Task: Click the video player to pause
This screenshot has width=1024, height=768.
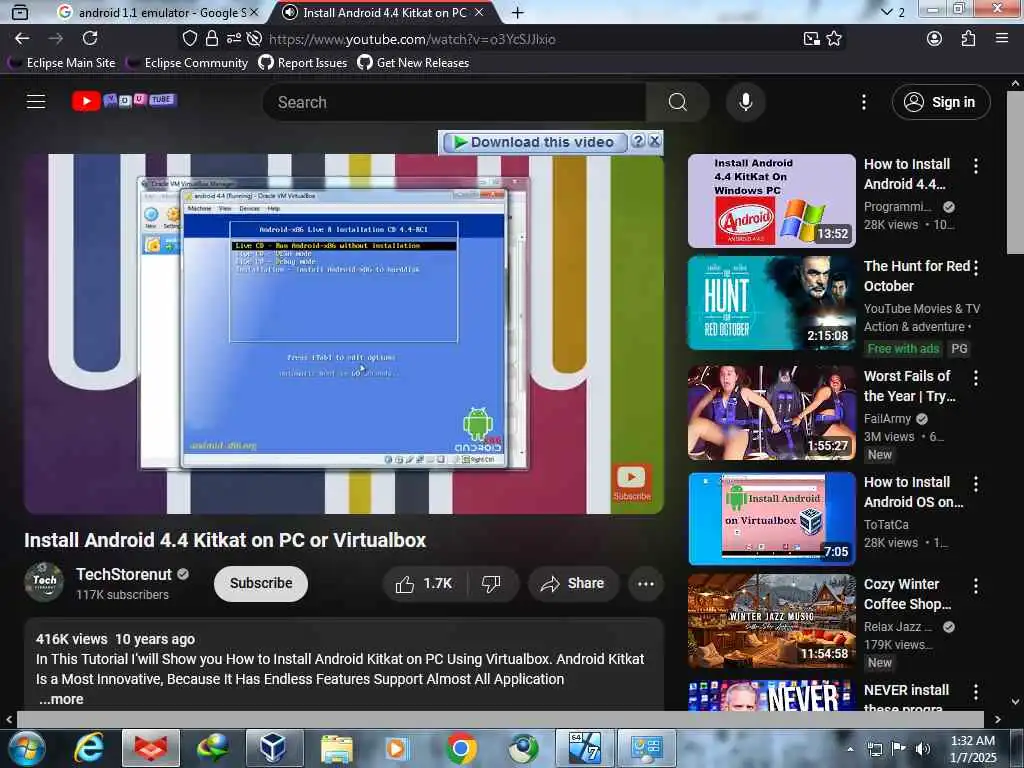Action: click(x=344, y=333)
